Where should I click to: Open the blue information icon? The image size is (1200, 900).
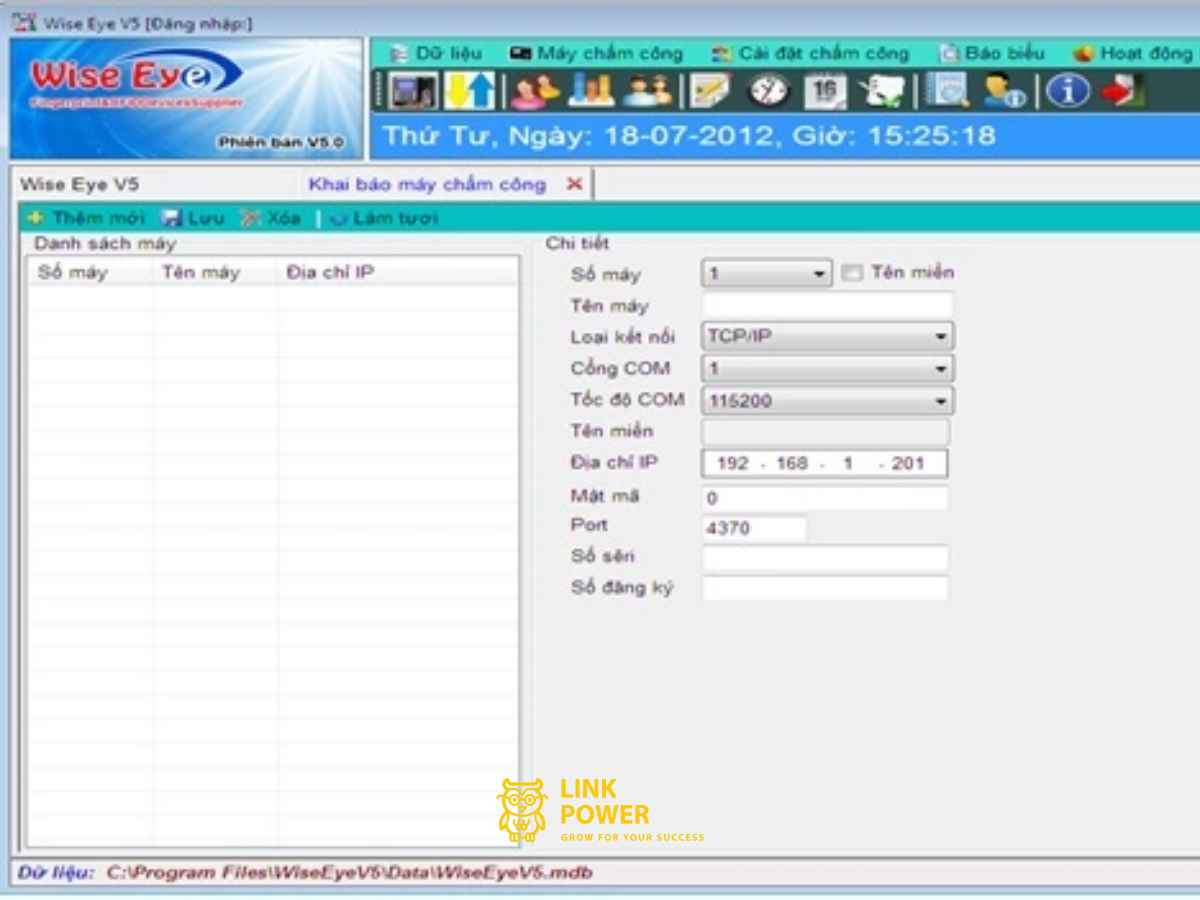[1068, 91]
